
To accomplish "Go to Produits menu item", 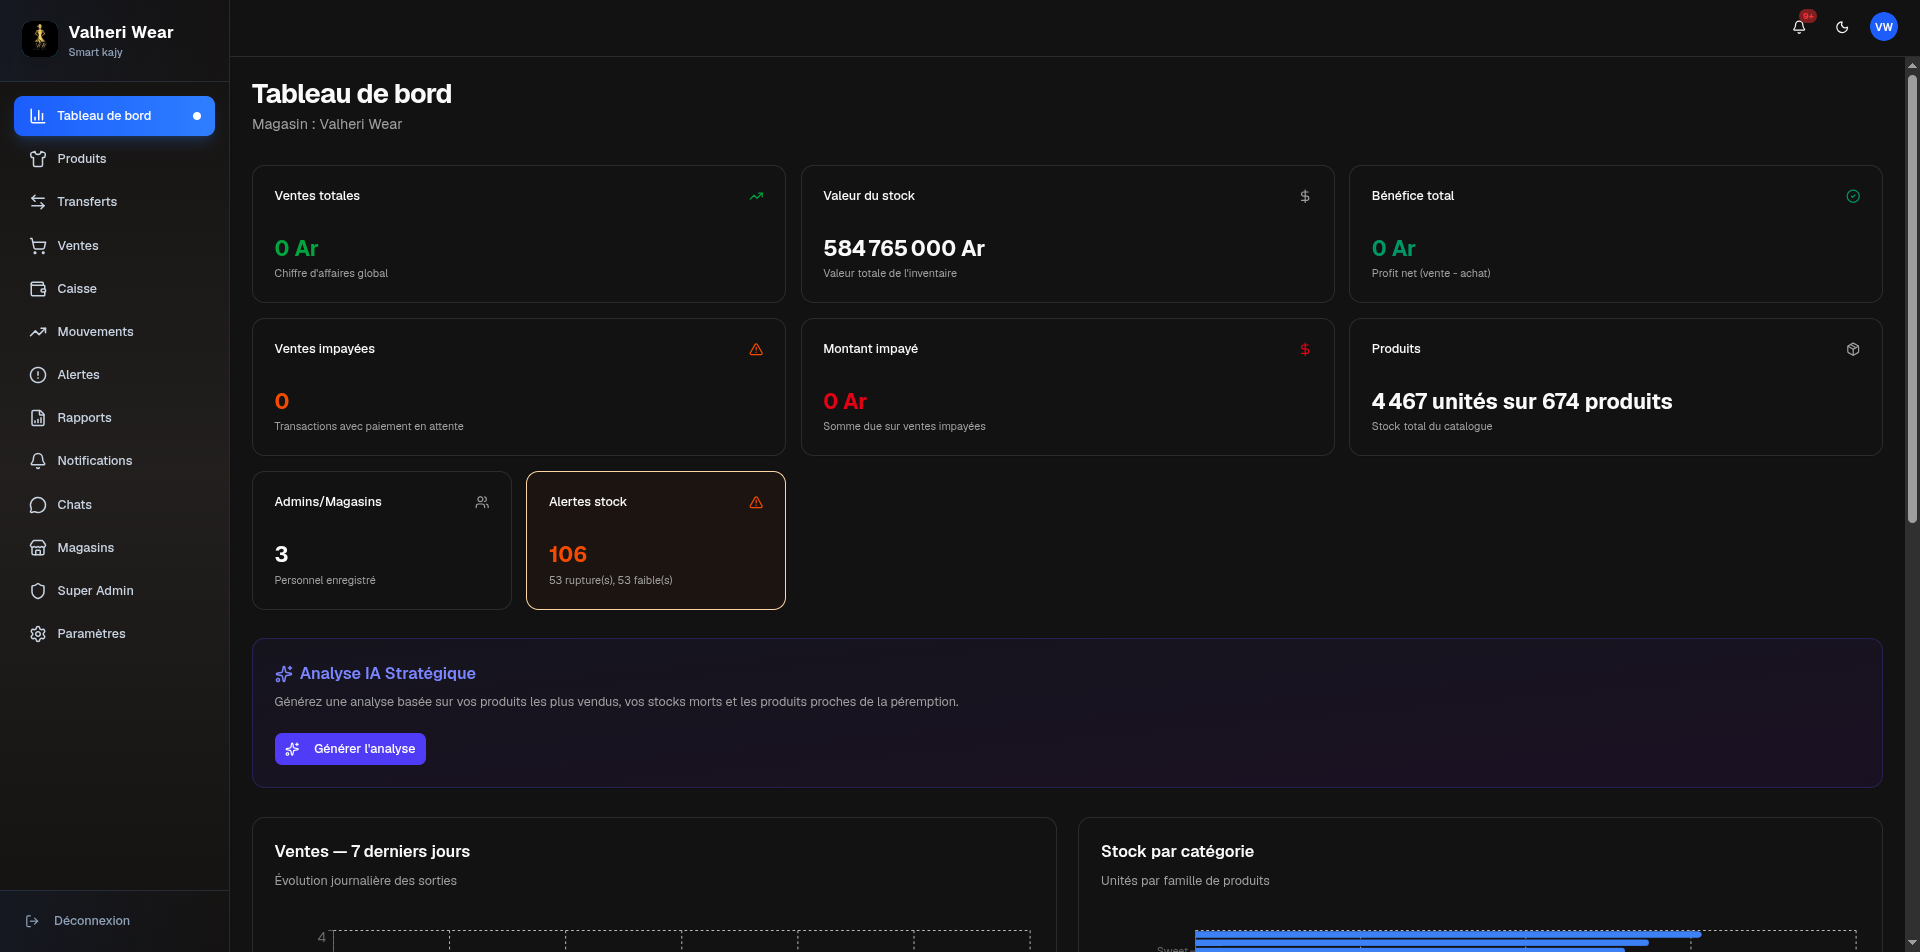I will pos(114,159).
